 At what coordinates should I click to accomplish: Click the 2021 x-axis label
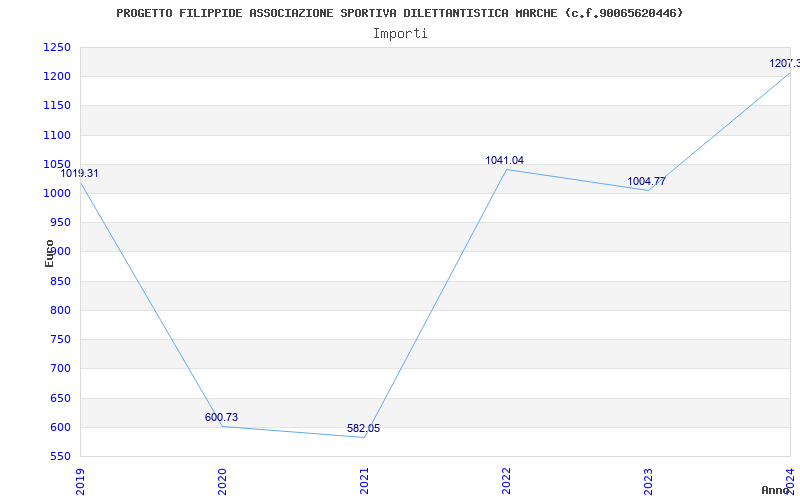point(364,481)
